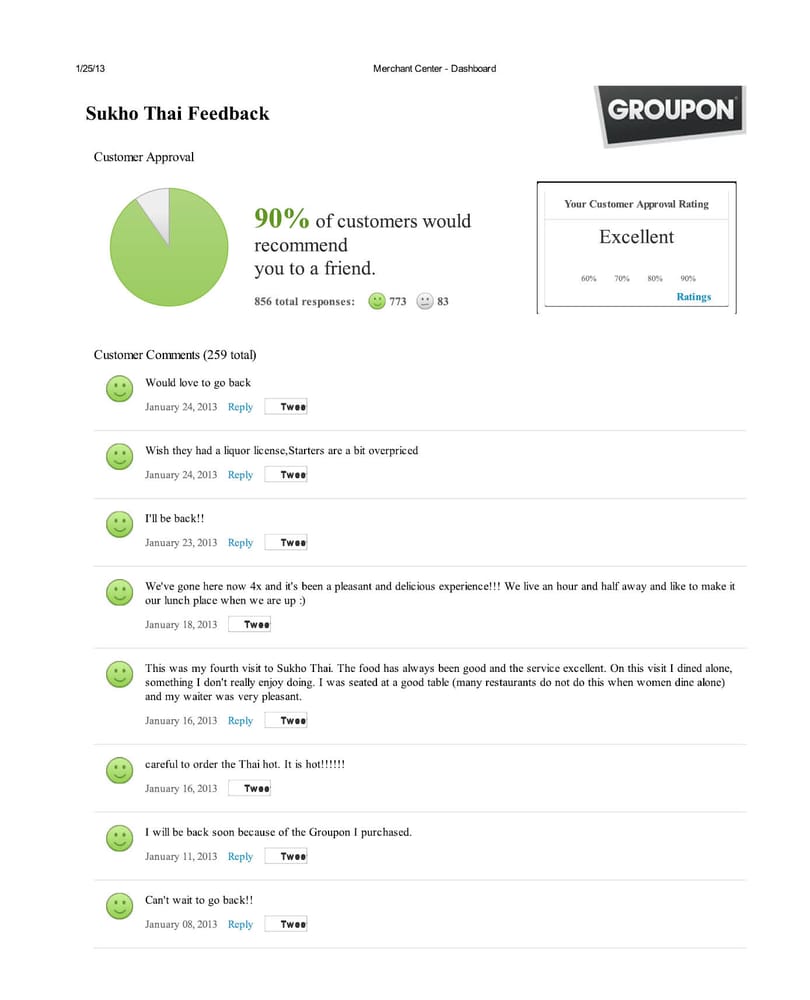810x1000 pixels.
Task: Reply to the January 11 Groupon purchase comment
Action: (x=240, y=857)
